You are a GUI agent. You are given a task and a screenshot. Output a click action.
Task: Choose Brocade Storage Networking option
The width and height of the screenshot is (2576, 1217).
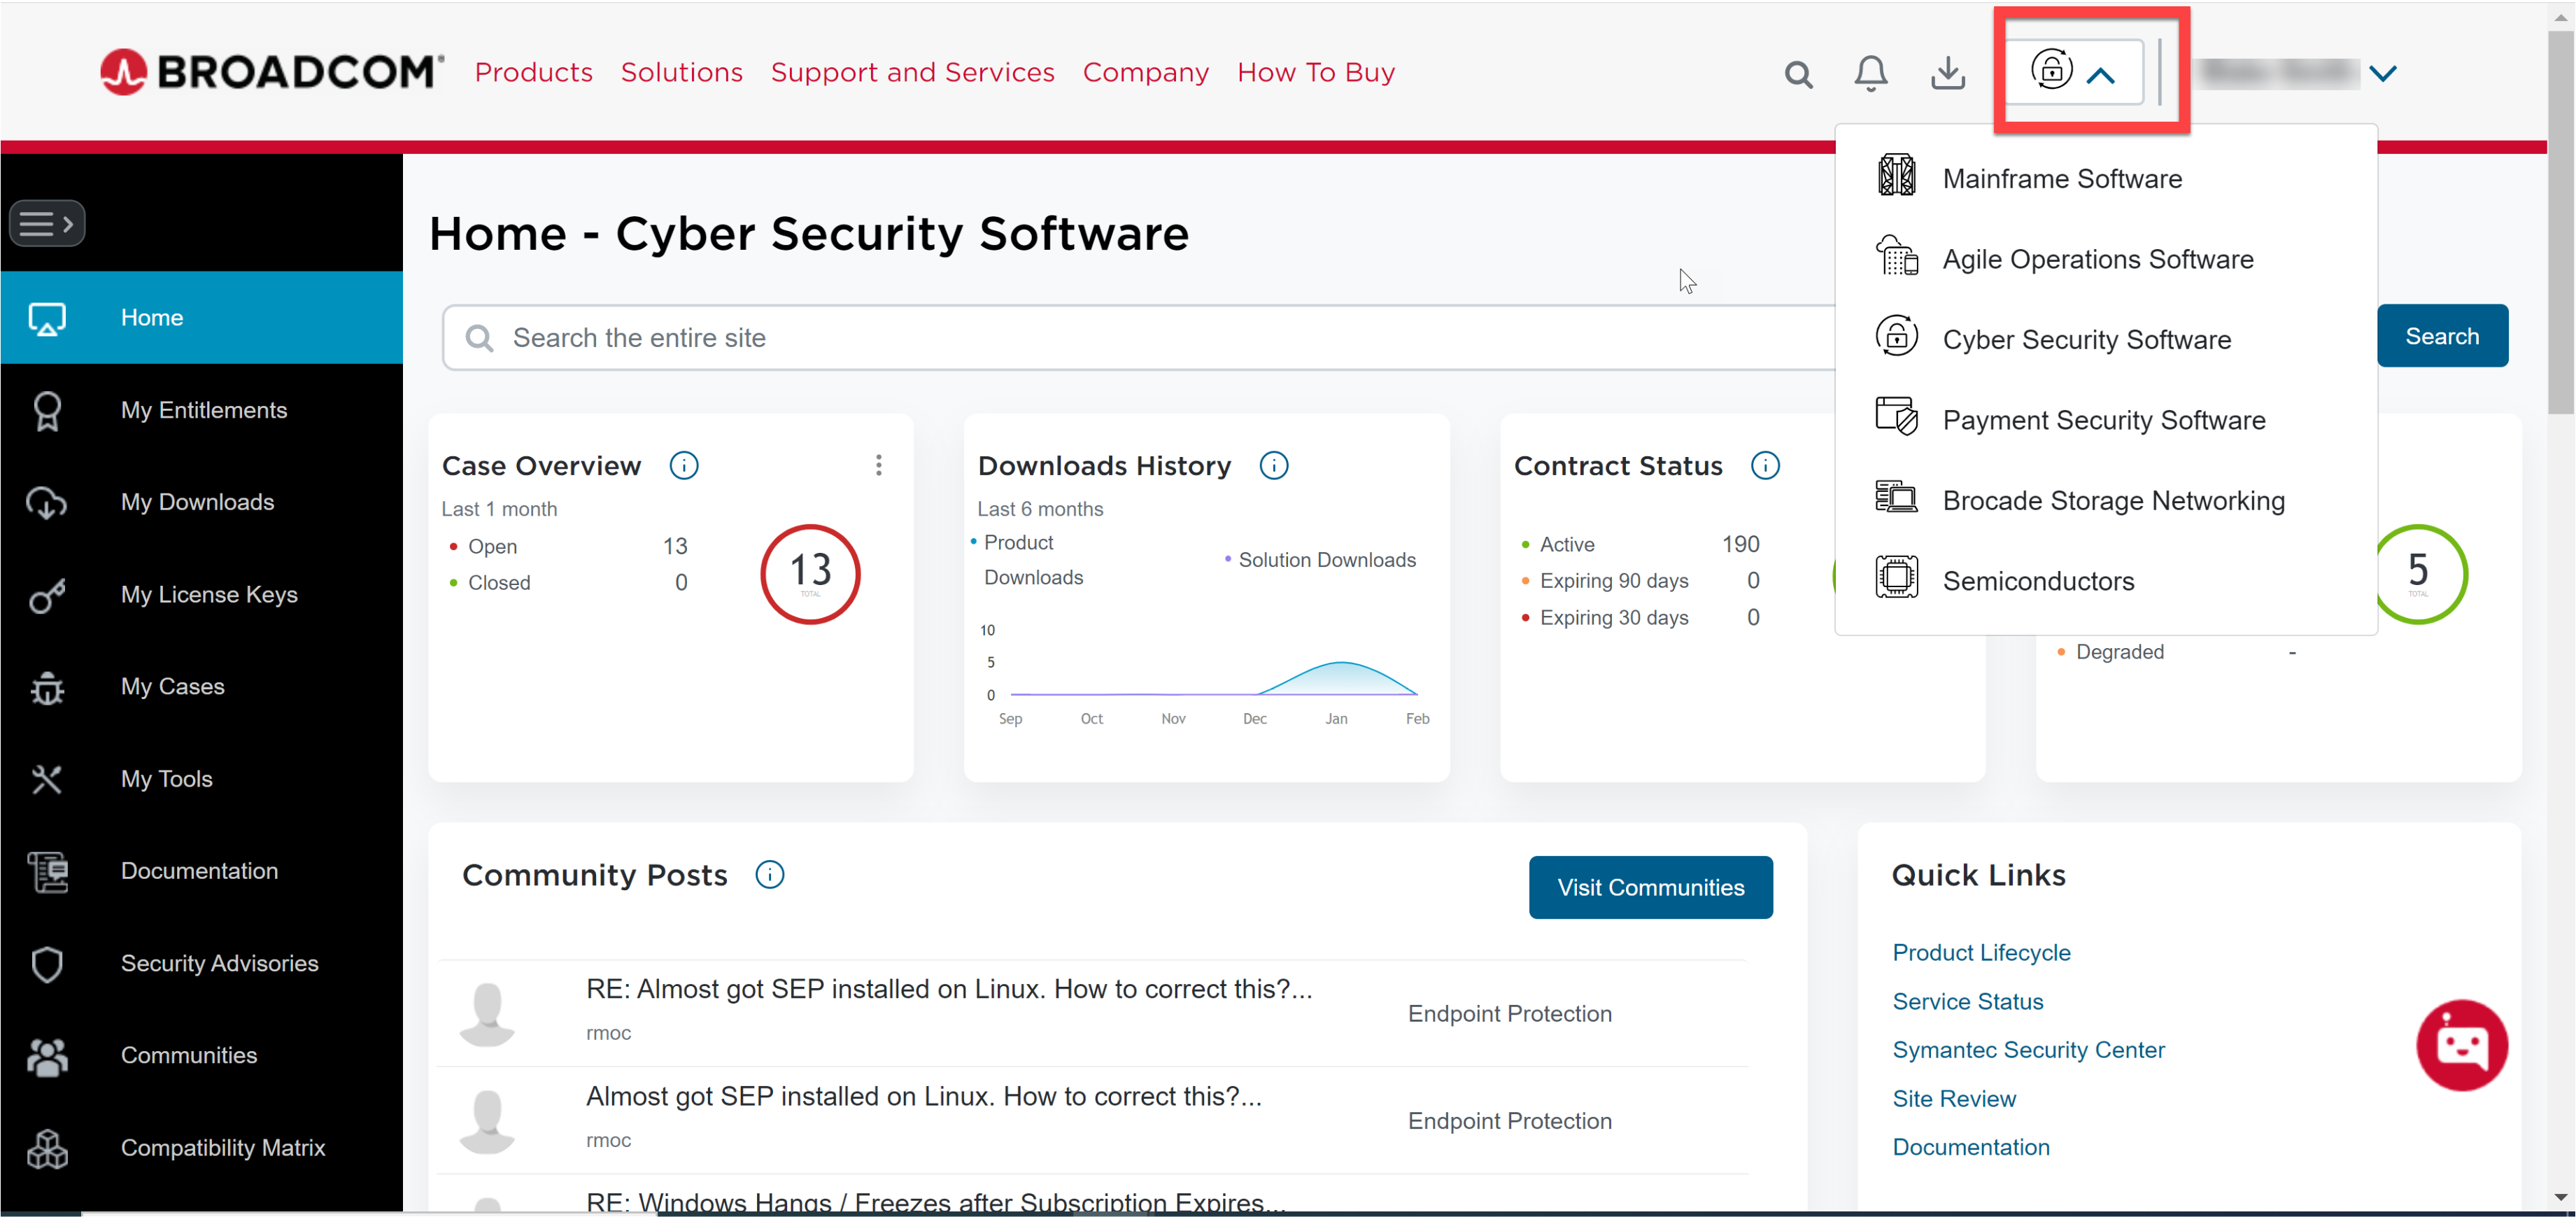pyautogui.click(x=2106, y=500)
